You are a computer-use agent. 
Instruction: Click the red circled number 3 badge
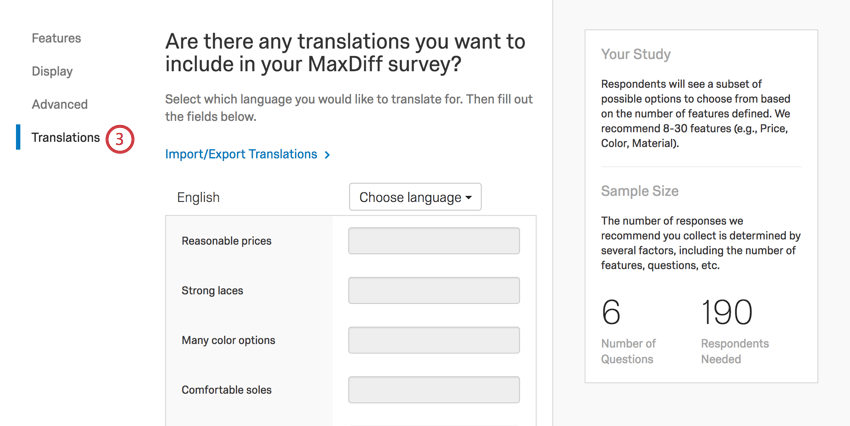click(x=119, y=139)
